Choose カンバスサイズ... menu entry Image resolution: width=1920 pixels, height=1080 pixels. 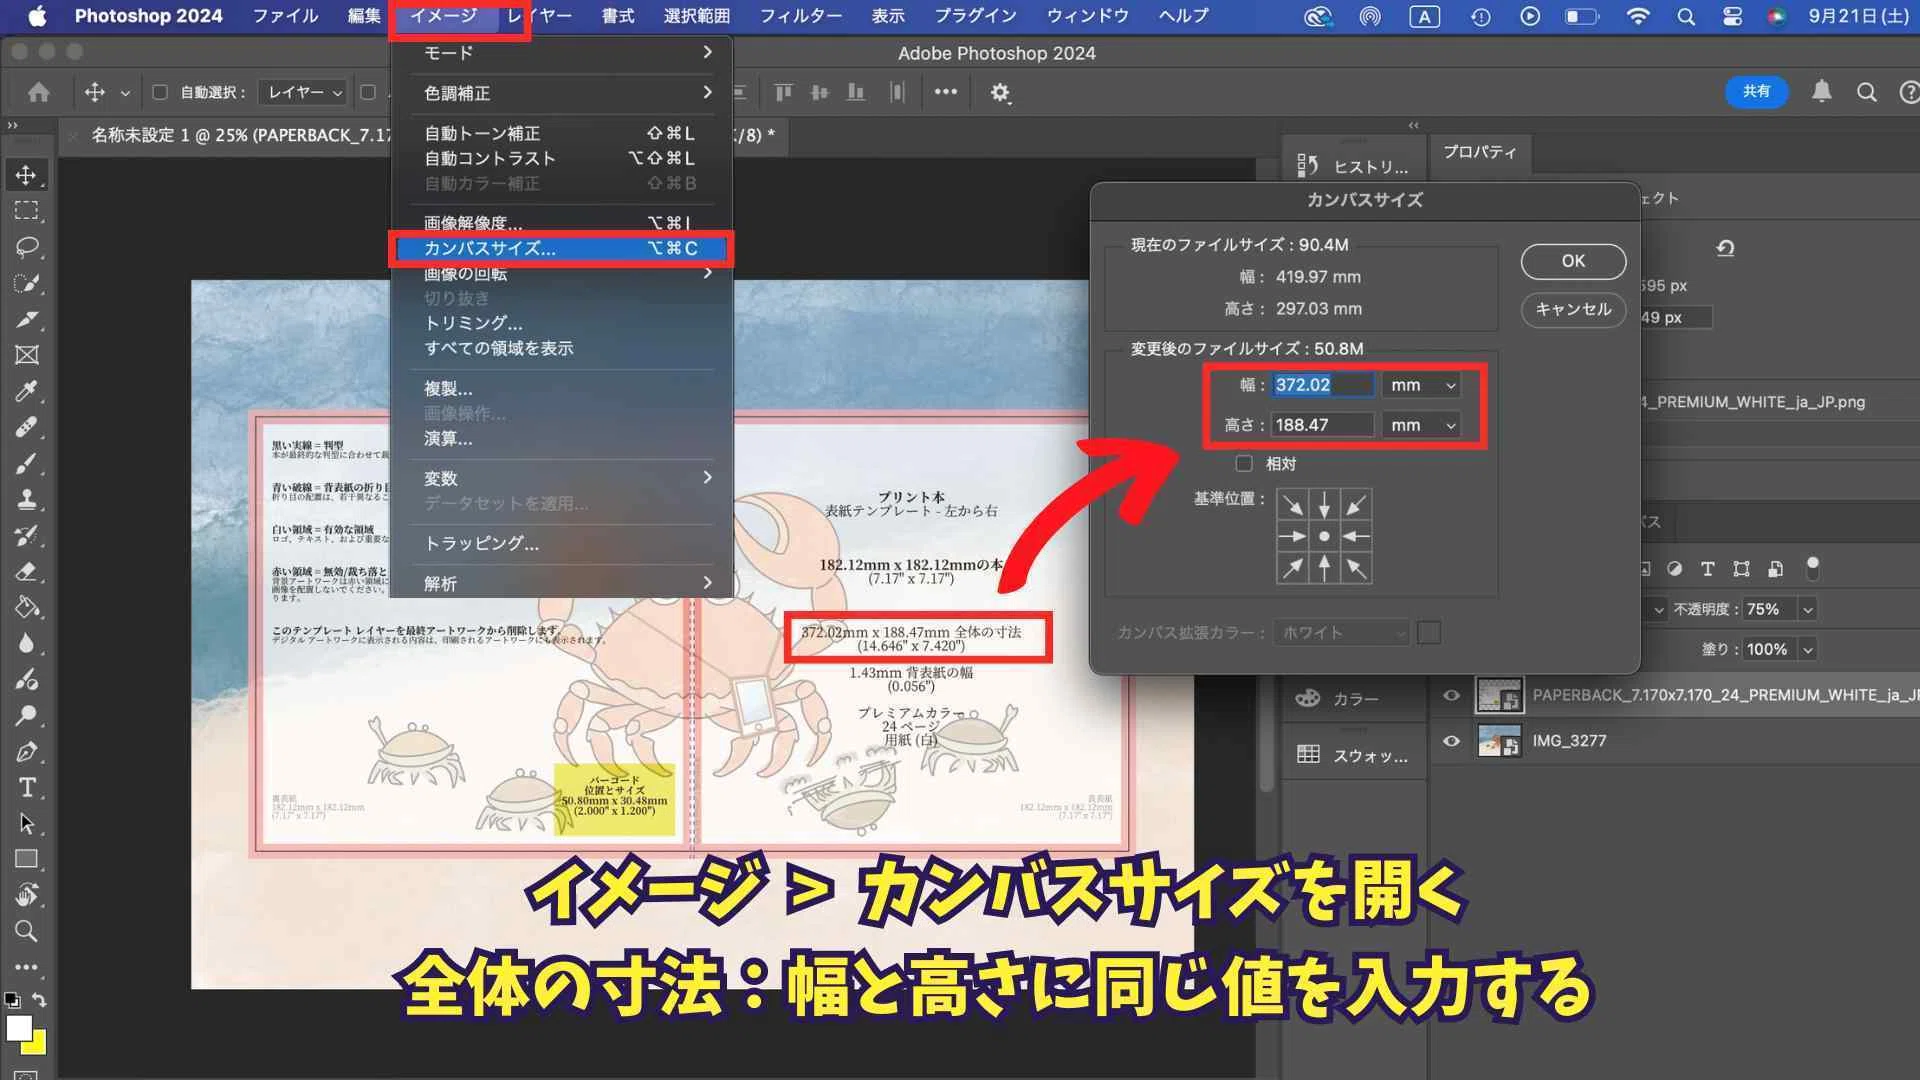coord(563,248)
